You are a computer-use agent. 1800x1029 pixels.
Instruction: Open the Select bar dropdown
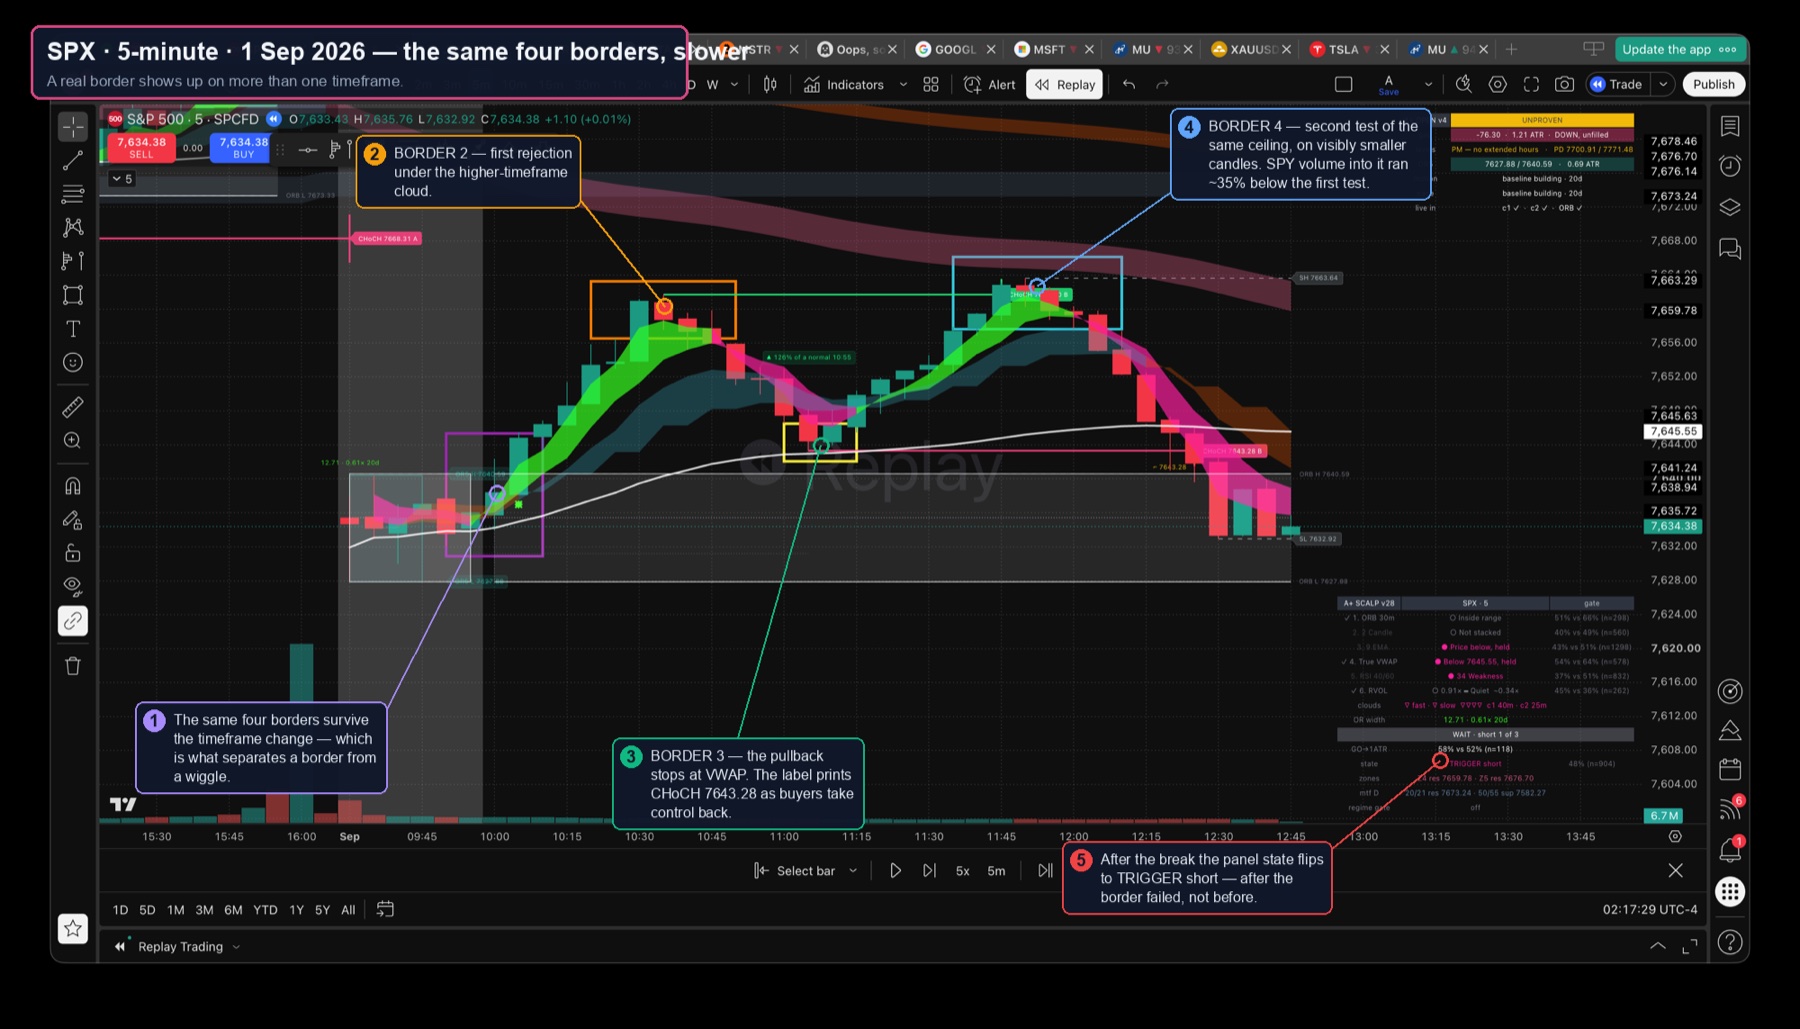(806, 871)
